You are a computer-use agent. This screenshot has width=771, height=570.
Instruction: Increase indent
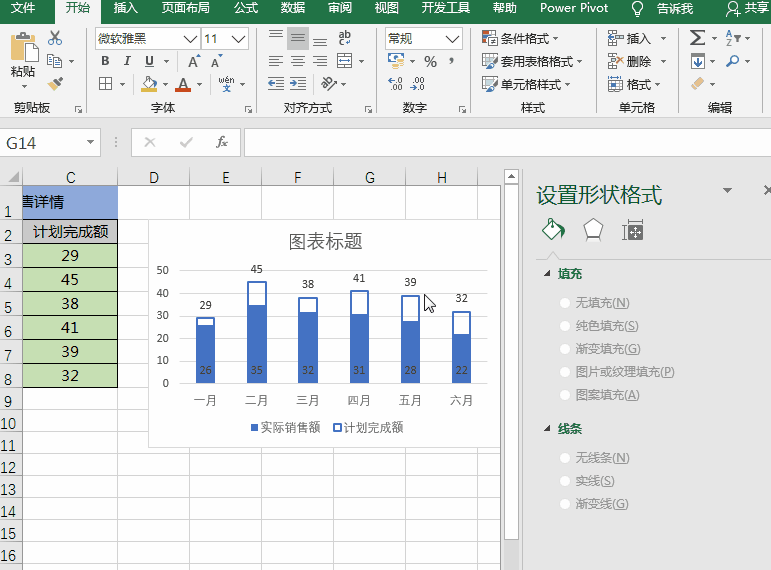pos(298,84)
